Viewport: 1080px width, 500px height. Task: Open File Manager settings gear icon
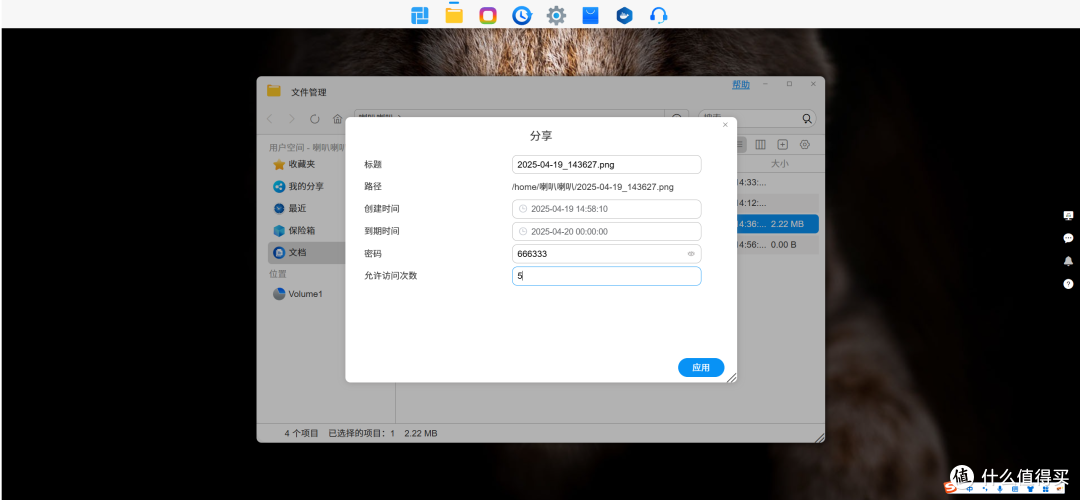pos(804,145)
